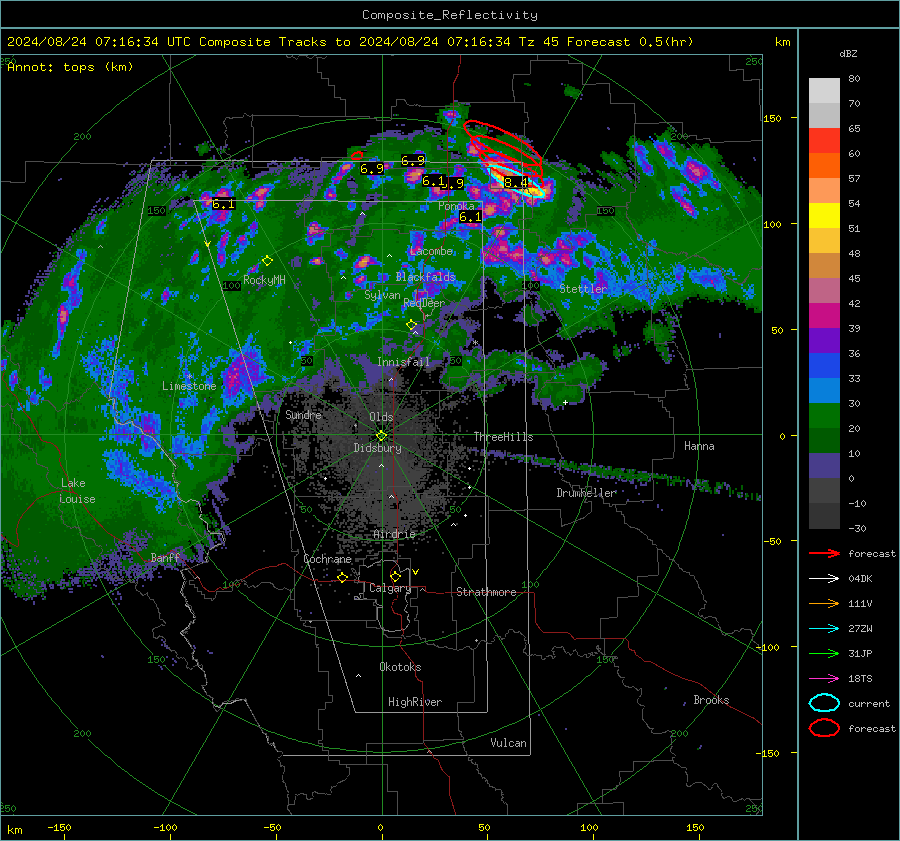Click the yellow diamond marker below Cochrane

coord(342,577)
